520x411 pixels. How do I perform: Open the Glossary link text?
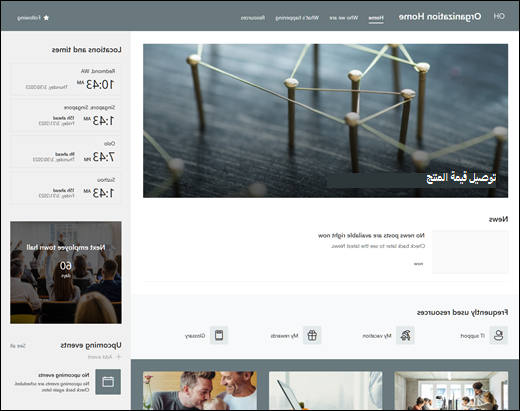(x=195, y=336)
